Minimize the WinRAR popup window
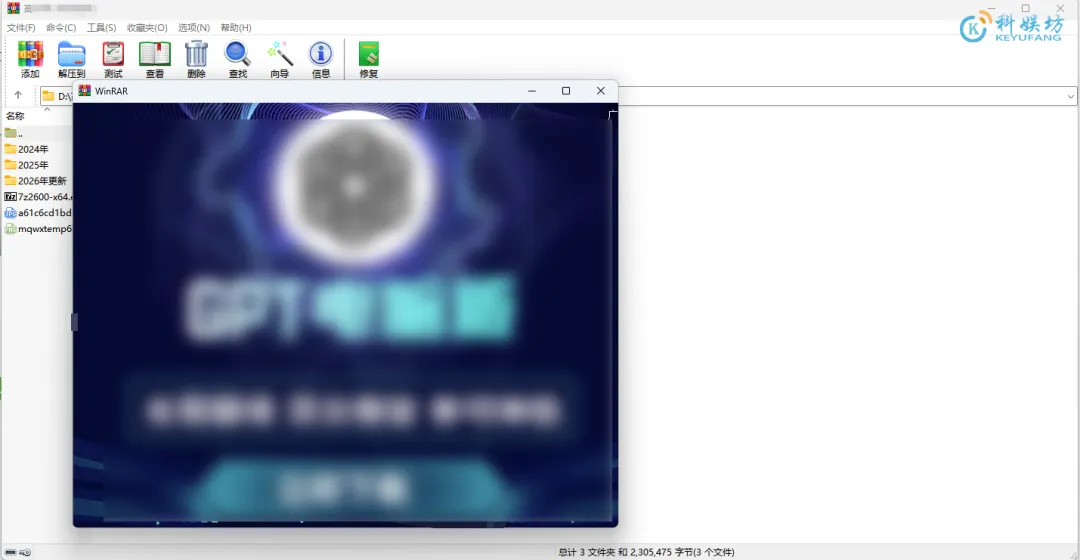The height and width of the screenshot is (560, 1080). tap(532, 91)
